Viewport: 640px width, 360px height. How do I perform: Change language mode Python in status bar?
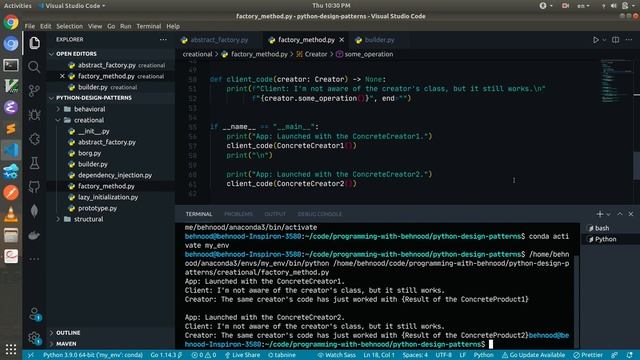tap(484, 355)
